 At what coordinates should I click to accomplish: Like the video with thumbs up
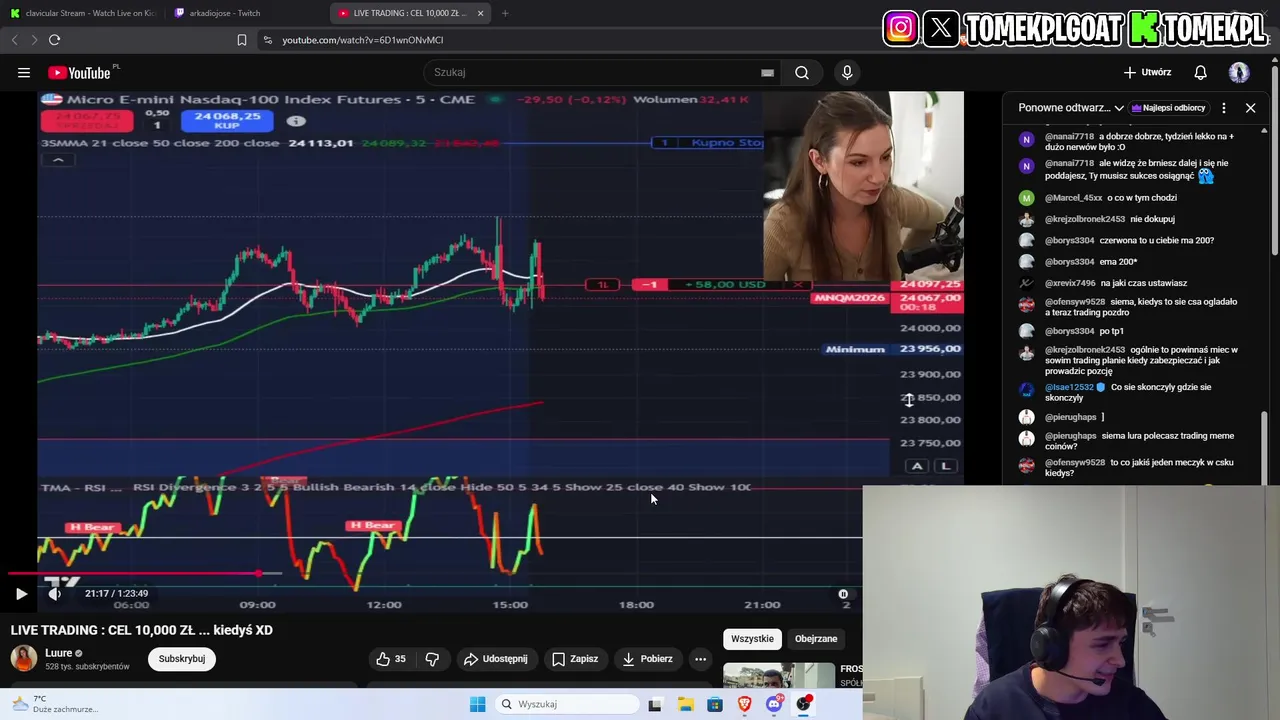pyautogui.click(x=391, y=658)
